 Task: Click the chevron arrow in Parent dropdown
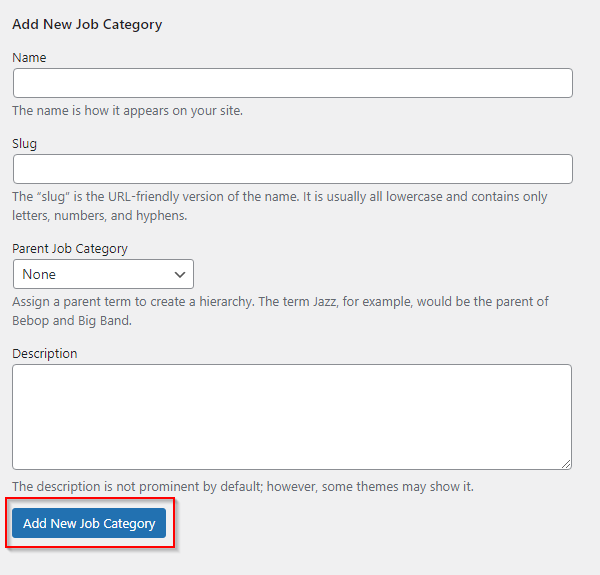[179, 274]
